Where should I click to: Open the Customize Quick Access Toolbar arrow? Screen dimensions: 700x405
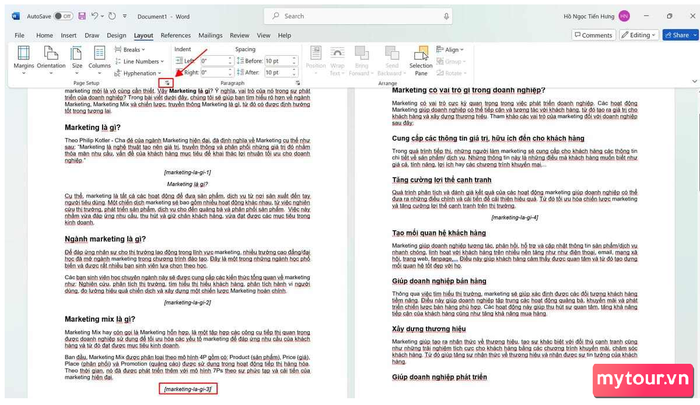tap(125, 16)
